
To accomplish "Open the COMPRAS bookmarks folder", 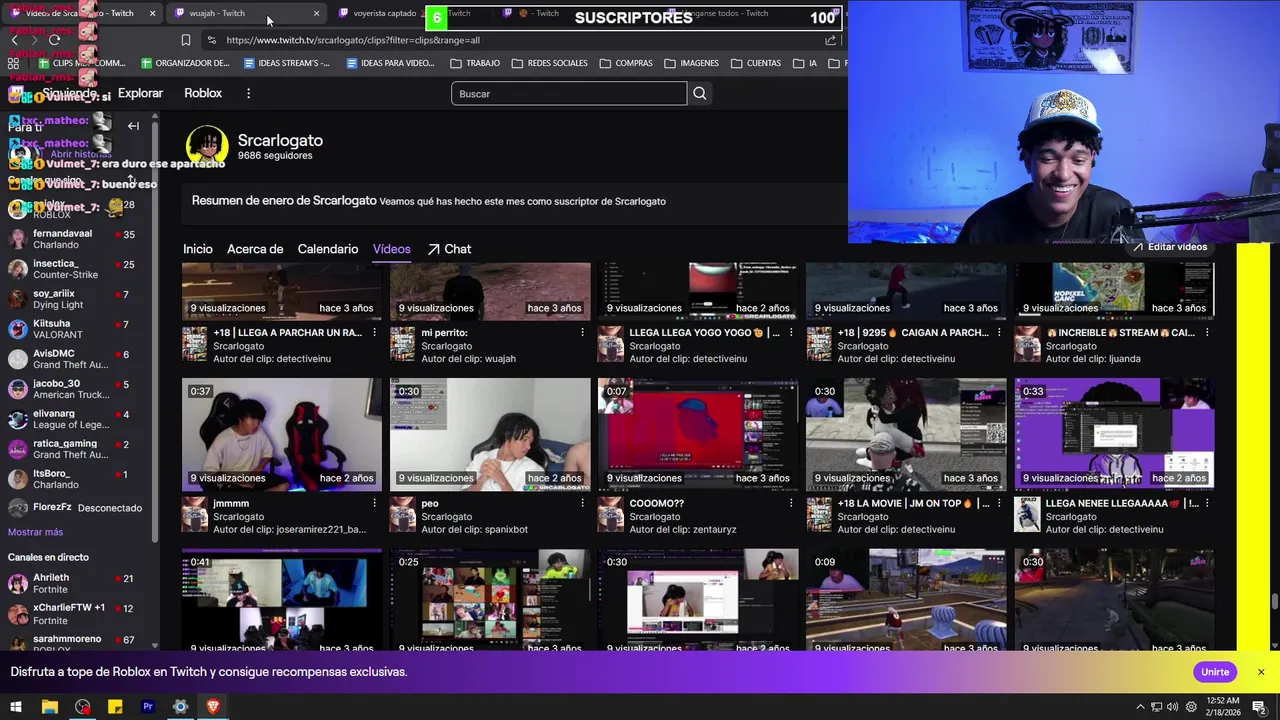I will tap(626, 63).
